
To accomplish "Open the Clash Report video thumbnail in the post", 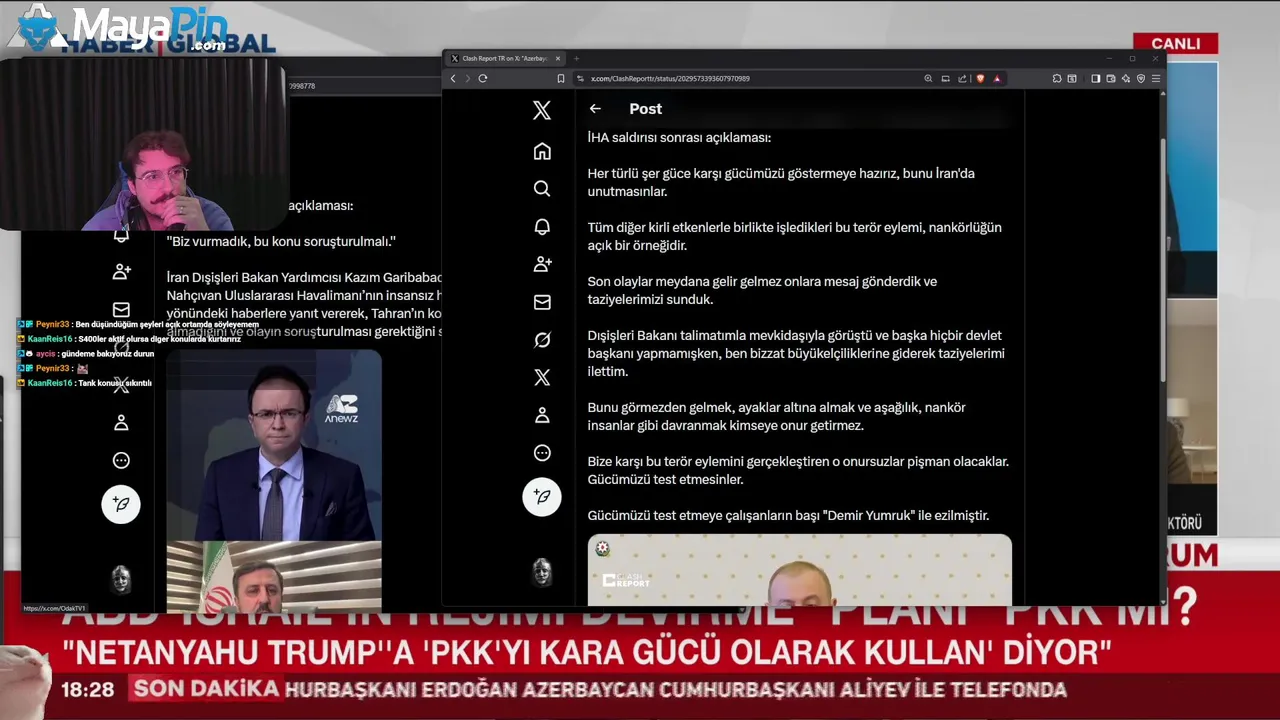I will [x=800, y=570].
